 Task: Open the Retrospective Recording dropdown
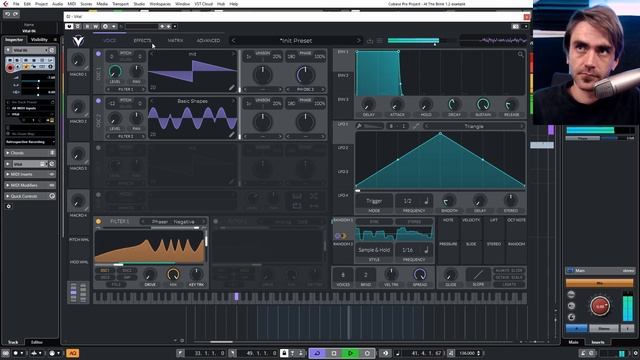click(30, 142)
